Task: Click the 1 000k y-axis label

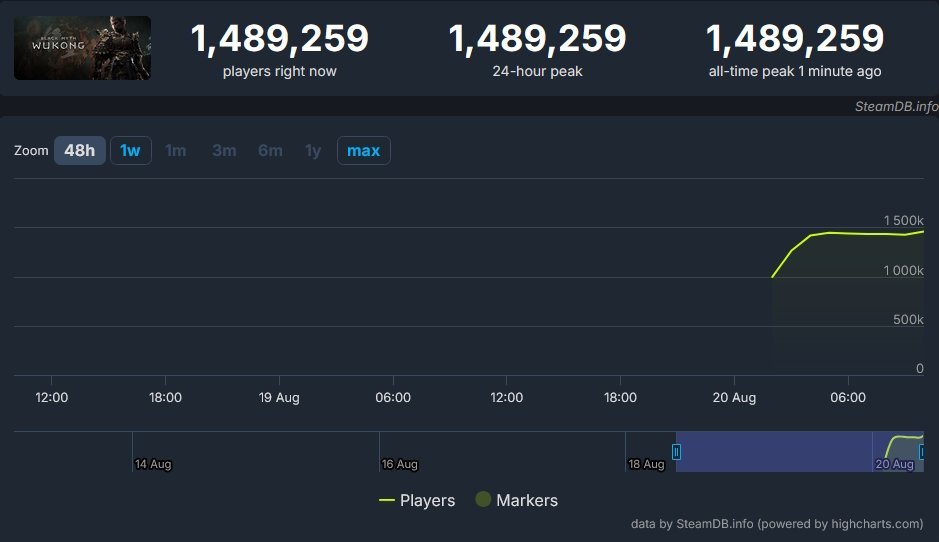Action: coord(904,271)
